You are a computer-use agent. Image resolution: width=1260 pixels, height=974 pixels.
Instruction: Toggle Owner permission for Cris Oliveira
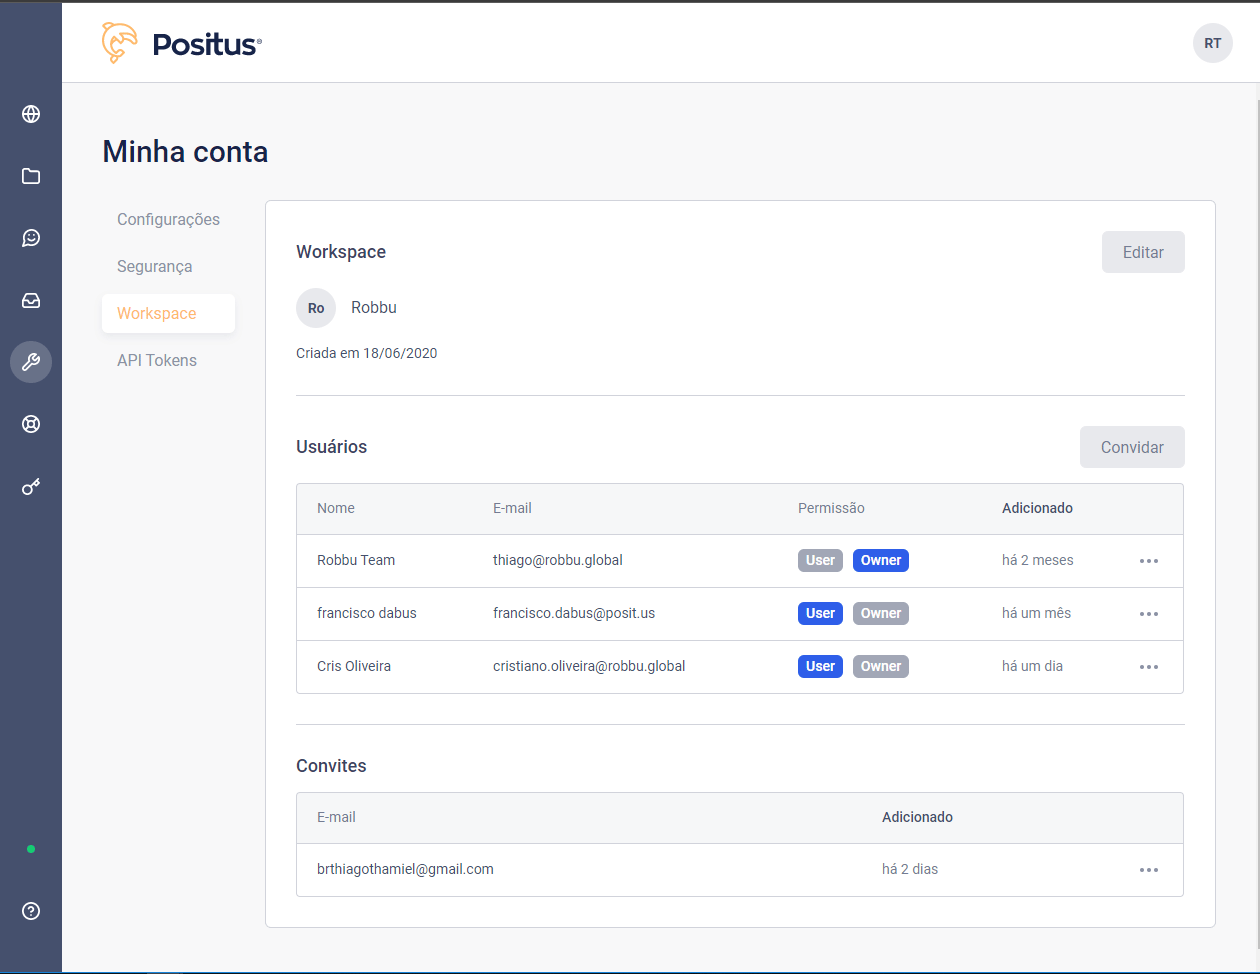click(x=881, y=666)
